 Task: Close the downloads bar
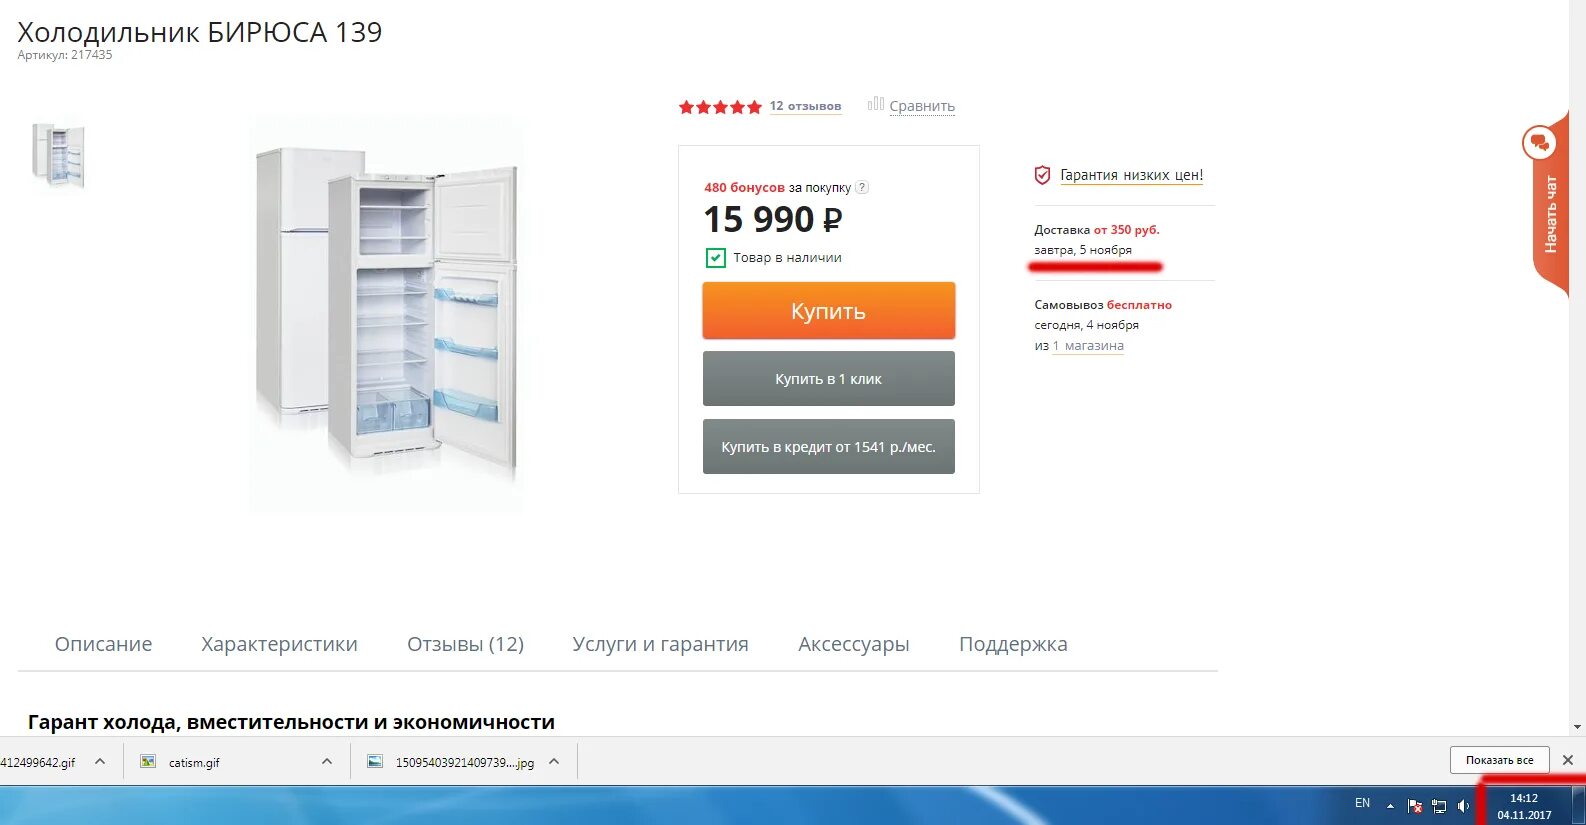point(1568,760)
